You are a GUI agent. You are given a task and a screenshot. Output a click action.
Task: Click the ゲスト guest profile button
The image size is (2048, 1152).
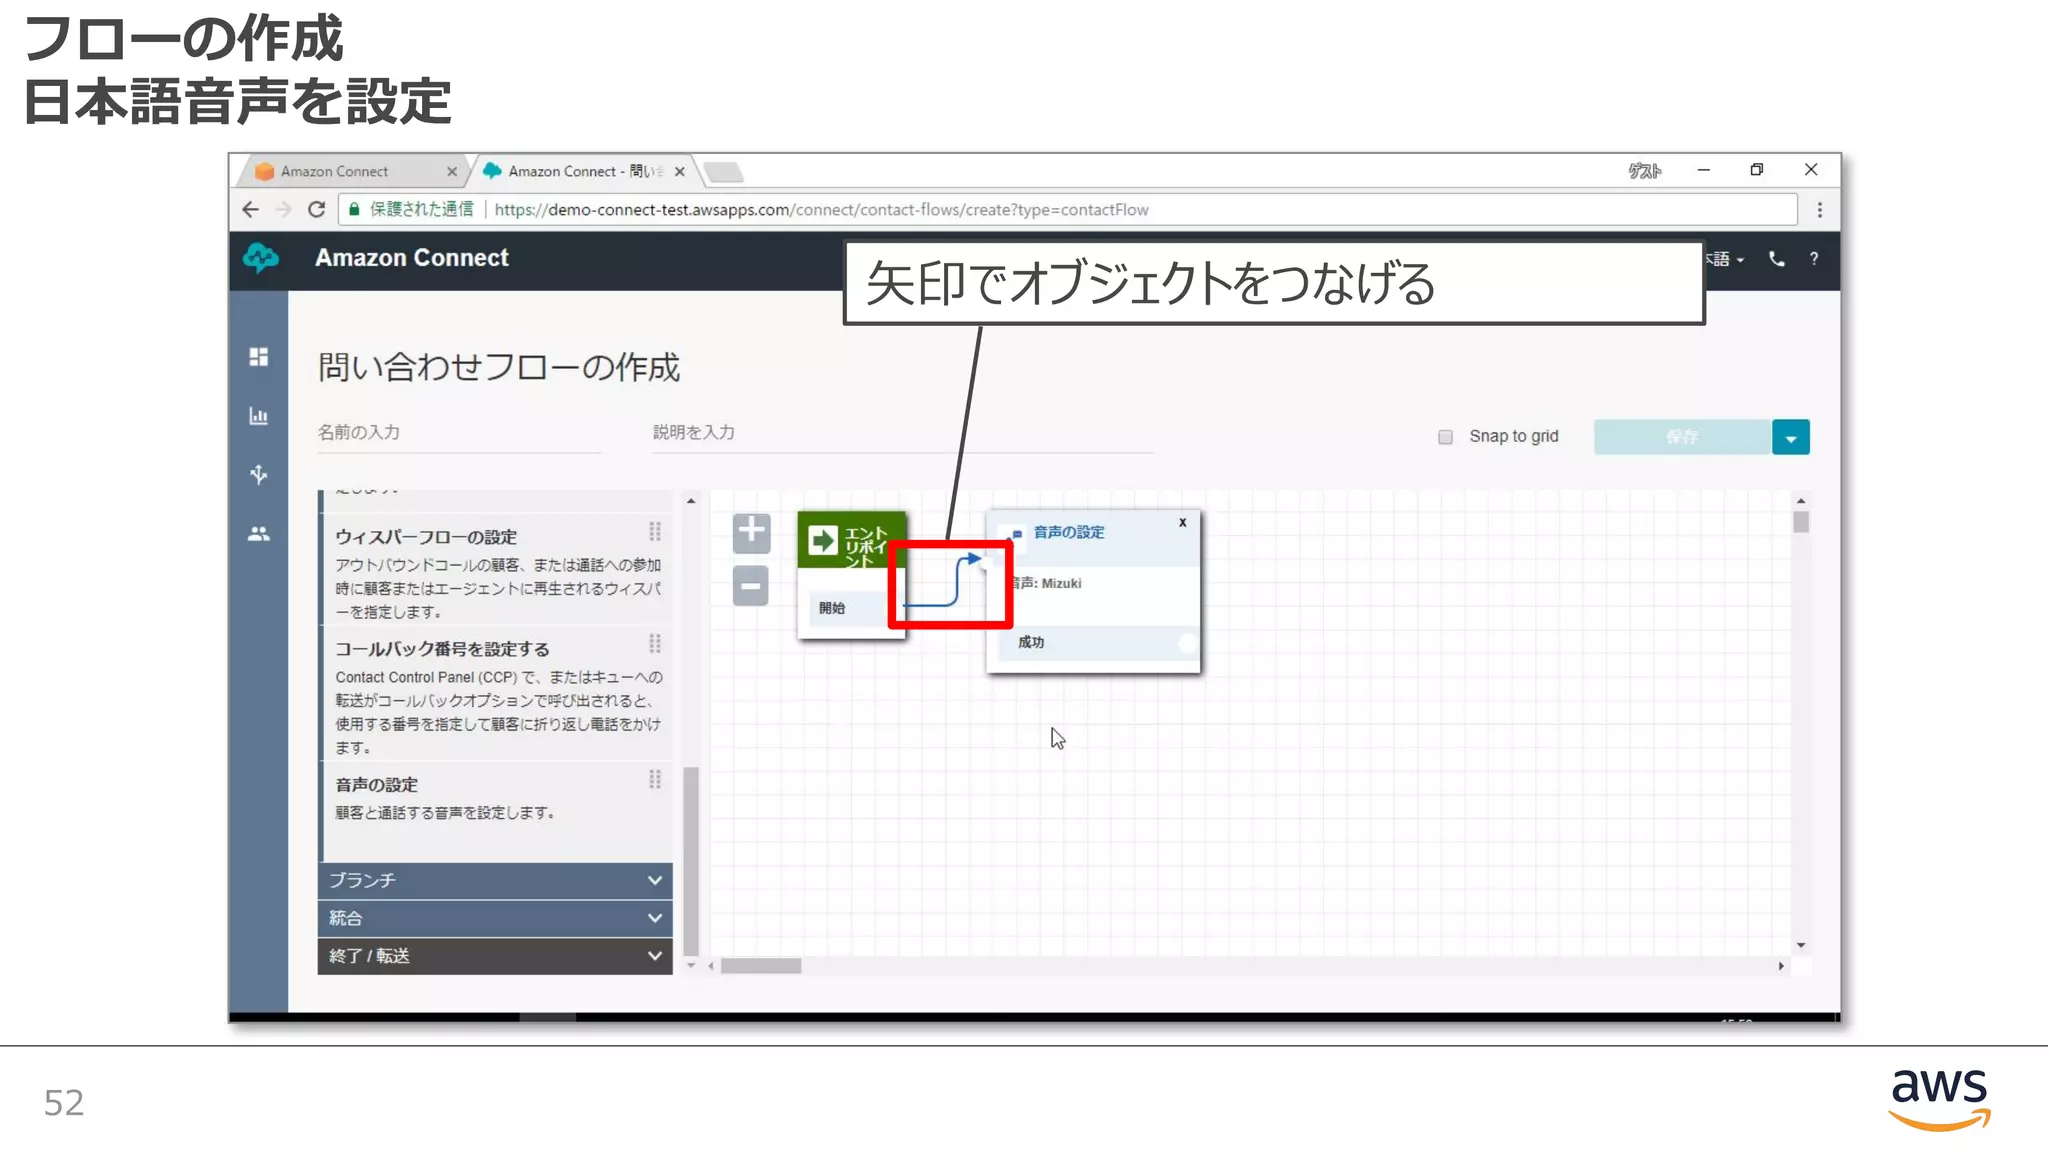(x=1645, y=171)
